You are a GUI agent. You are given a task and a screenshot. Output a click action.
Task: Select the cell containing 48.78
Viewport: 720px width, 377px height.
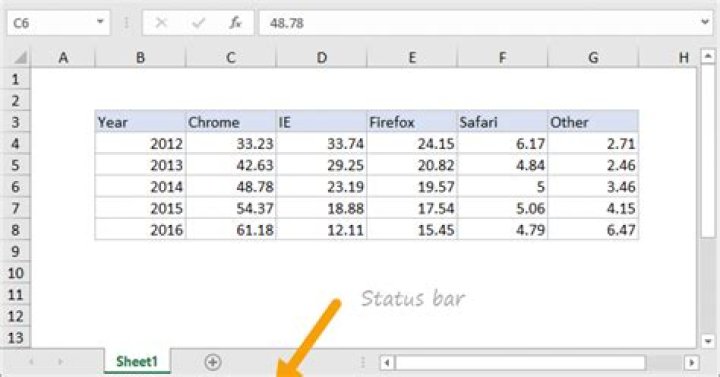[231, 187]
